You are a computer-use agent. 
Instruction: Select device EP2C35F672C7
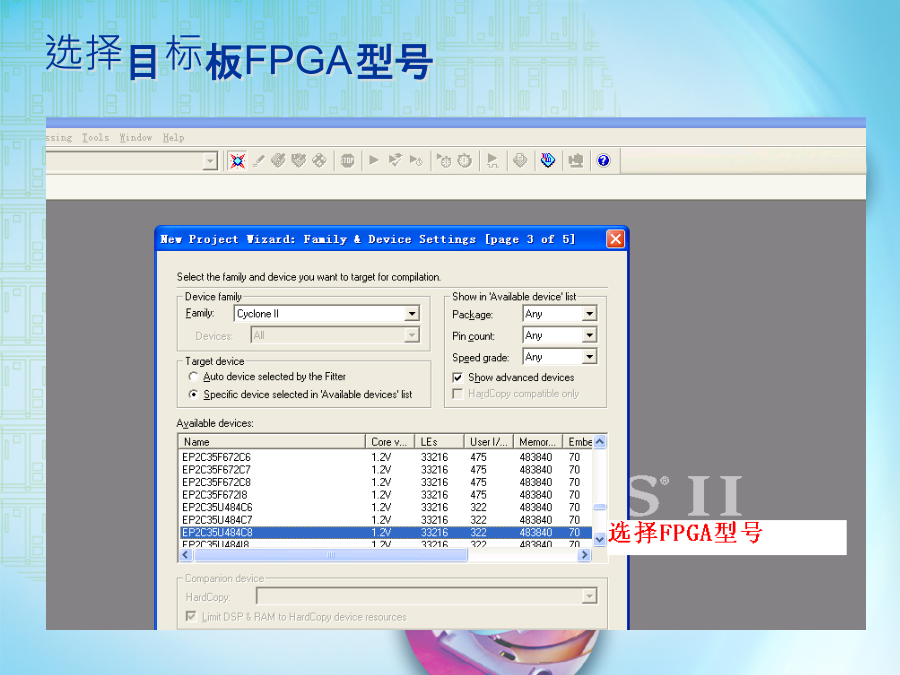pos(216,470)
